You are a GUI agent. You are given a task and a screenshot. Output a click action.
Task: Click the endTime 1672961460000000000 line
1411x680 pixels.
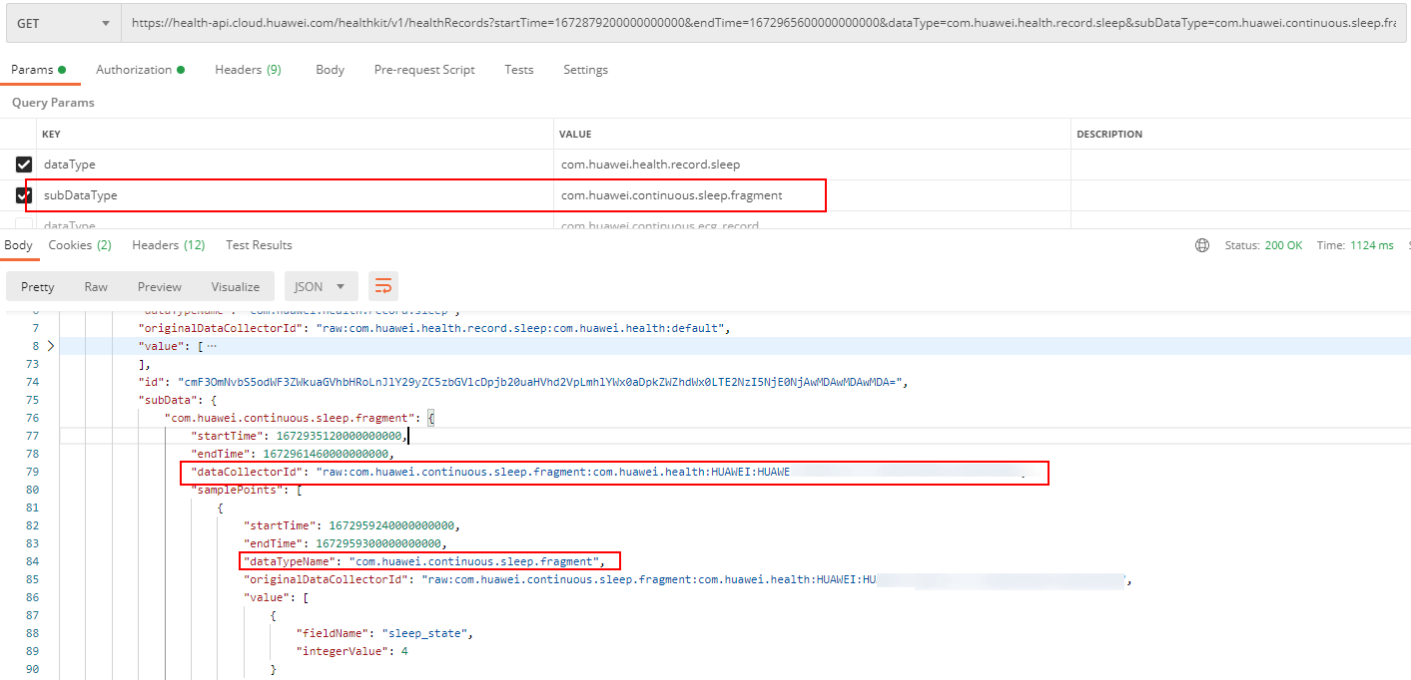click(292, 454)
